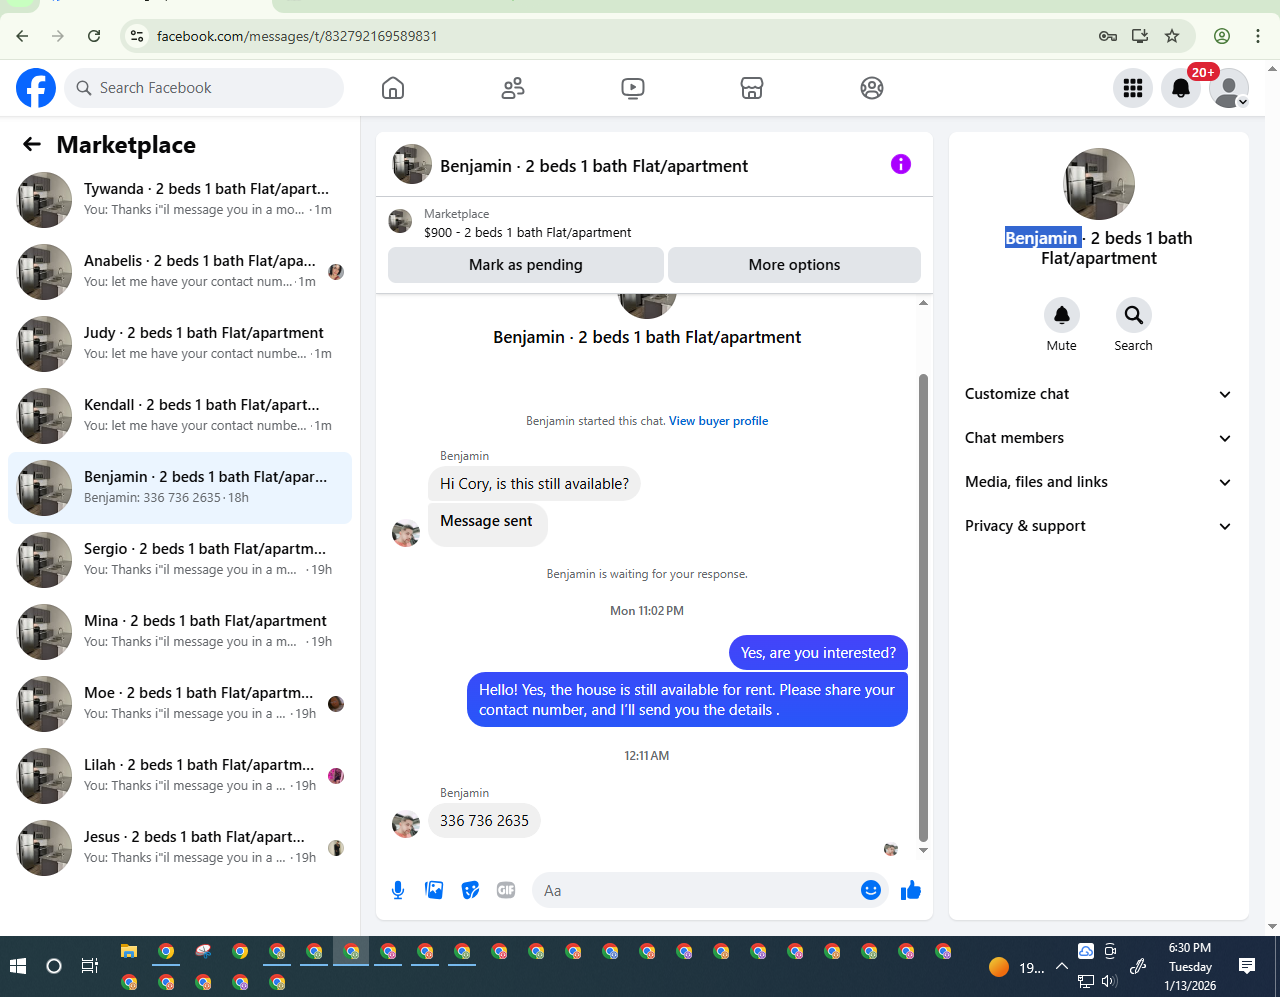Click the listing thumbnail in right panel

click(1099, 184)
